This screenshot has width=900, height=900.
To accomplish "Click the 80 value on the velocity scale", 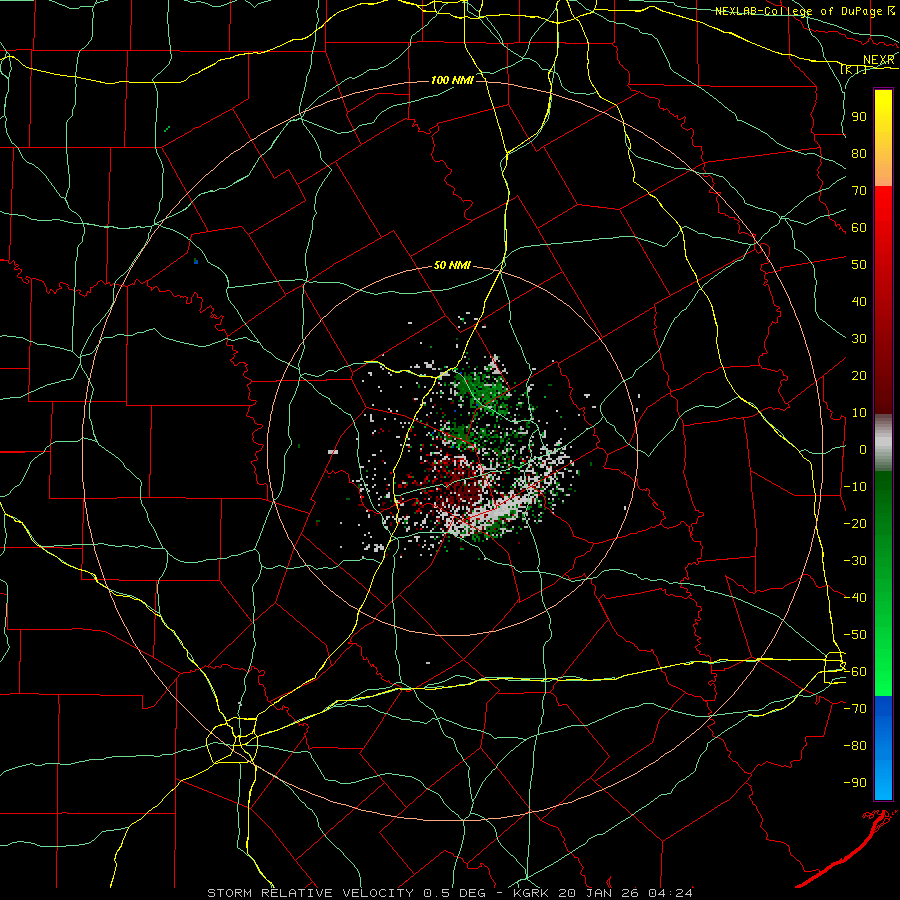I will 859,153.
